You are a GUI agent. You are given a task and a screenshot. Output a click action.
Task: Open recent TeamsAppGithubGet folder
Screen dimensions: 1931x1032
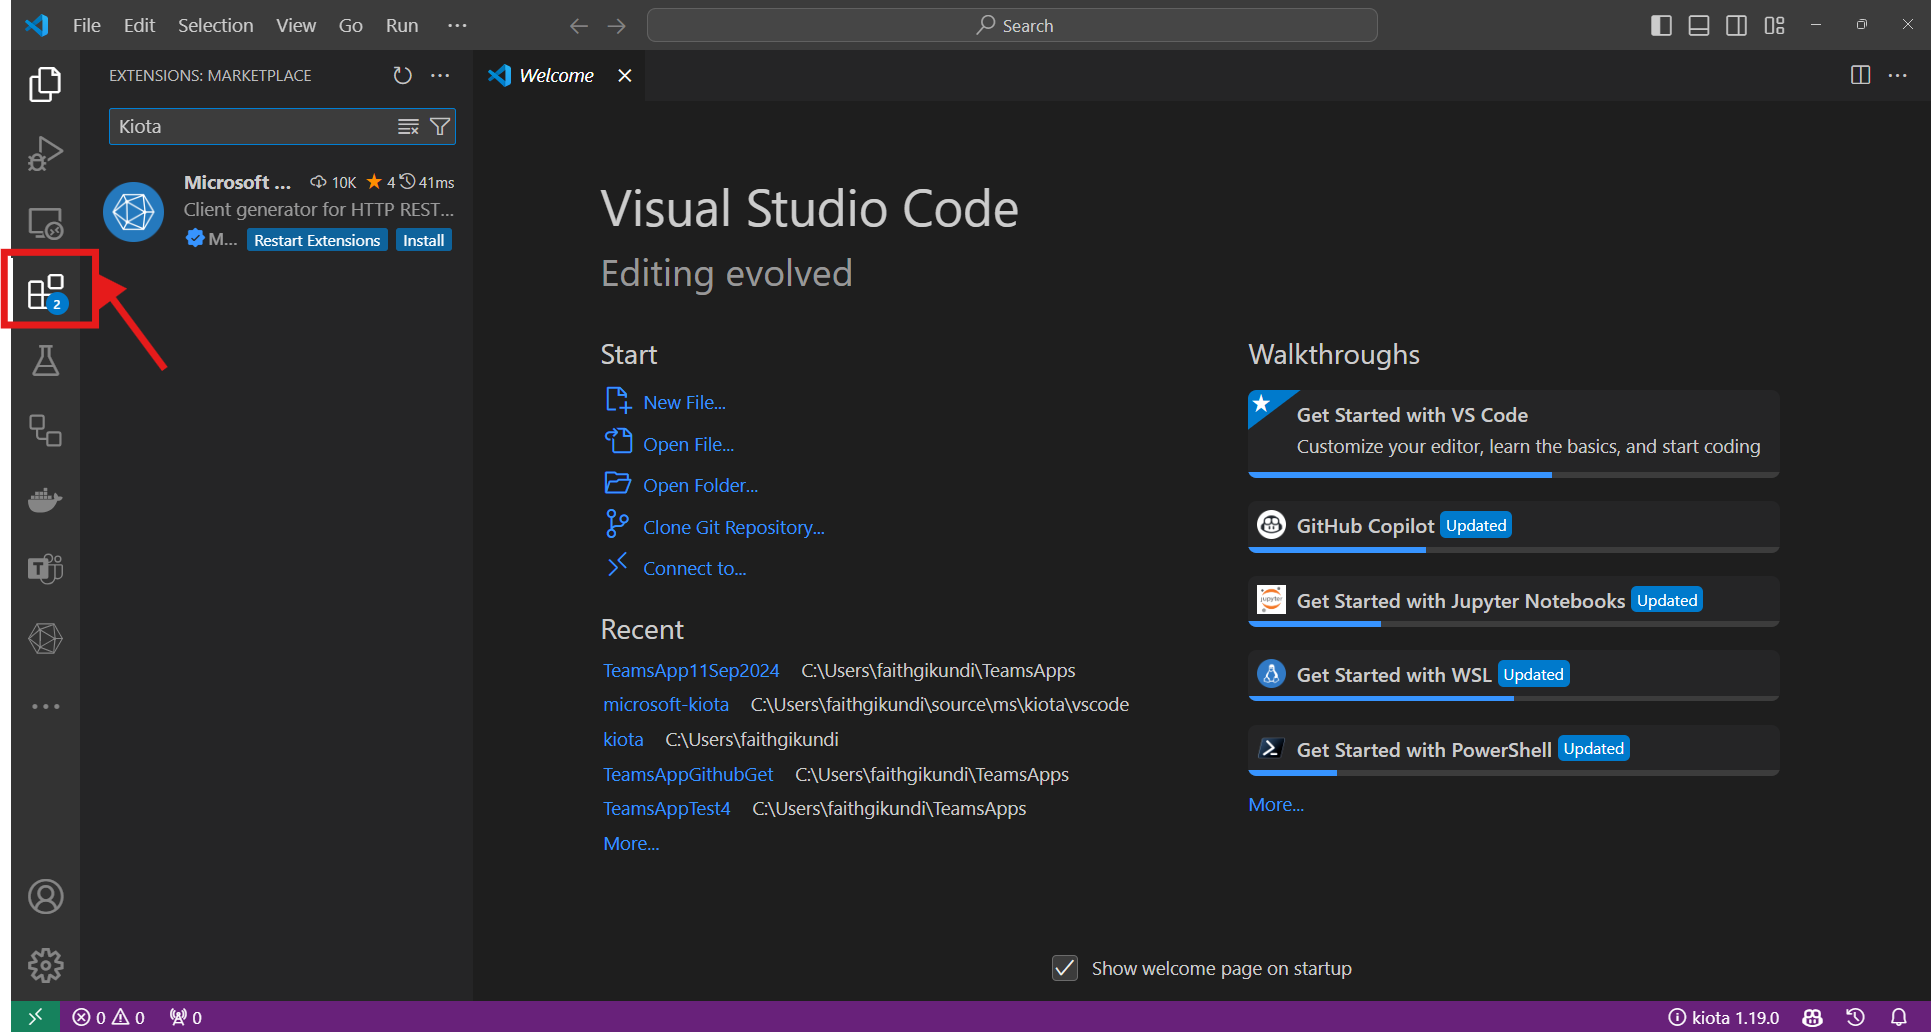click(688, 775)
